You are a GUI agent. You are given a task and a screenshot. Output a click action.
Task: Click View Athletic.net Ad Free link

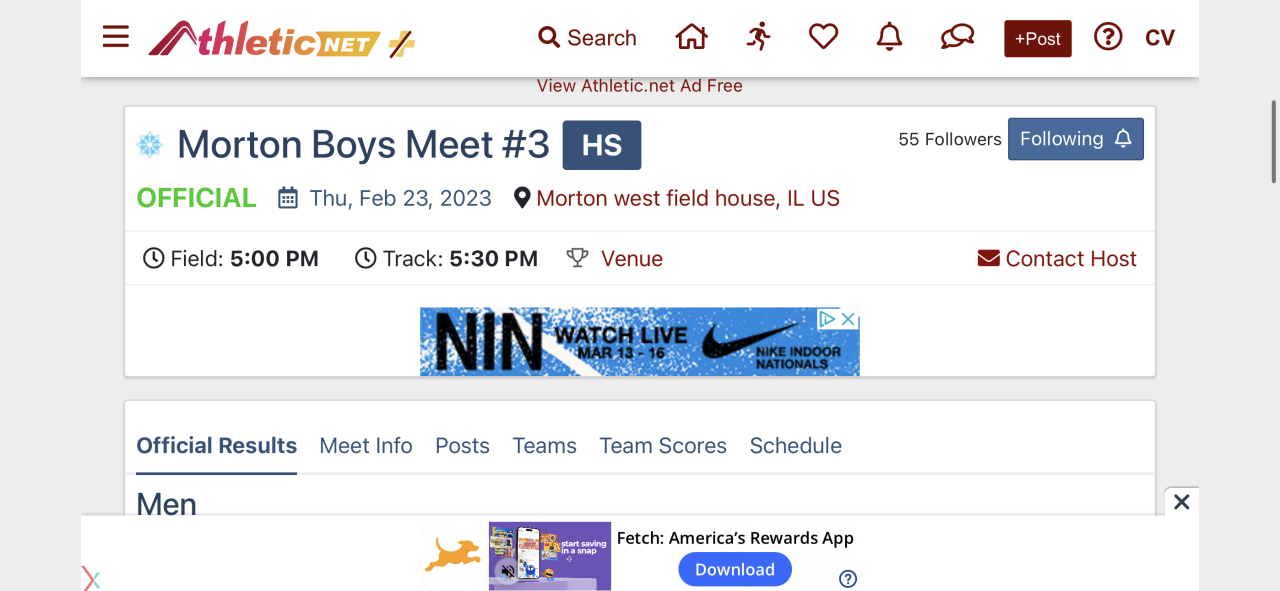(x=640, y=86)
